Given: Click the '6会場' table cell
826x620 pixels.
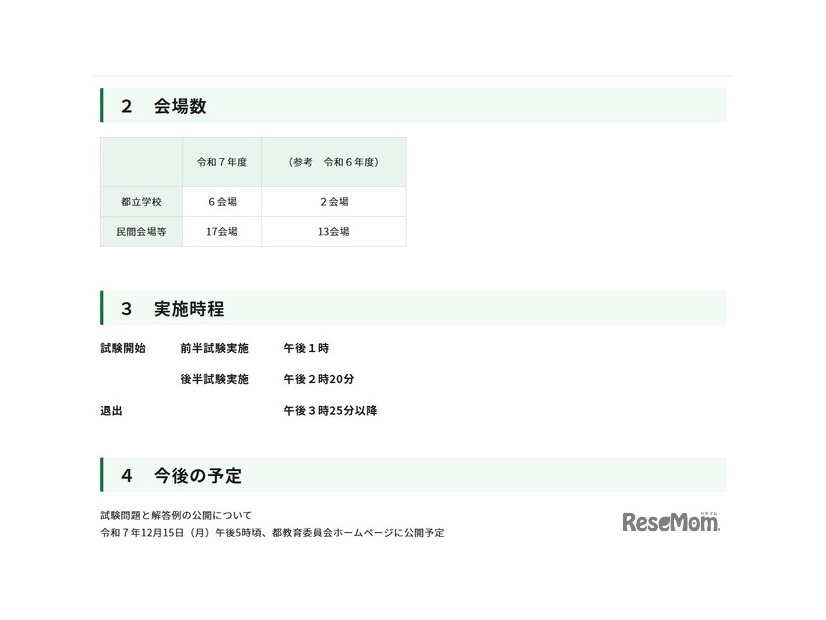Looking at the screenshot, I should [x=221, y=202].
